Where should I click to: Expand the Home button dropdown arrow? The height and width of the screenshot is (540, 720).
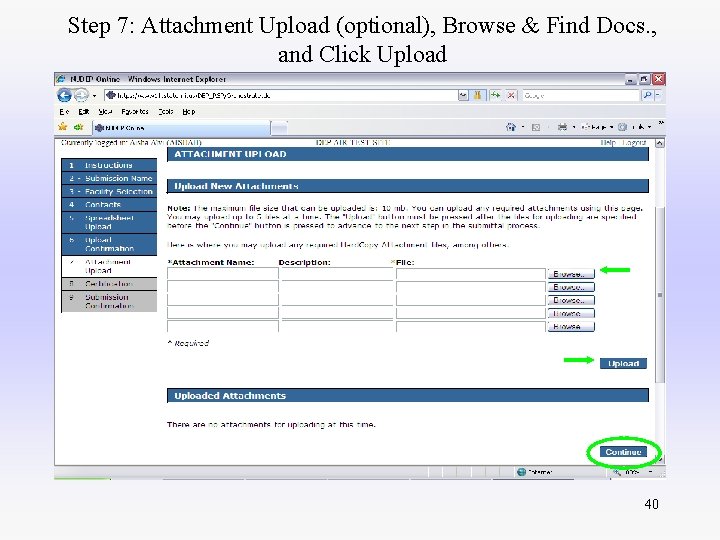click(x=523, y=127)
